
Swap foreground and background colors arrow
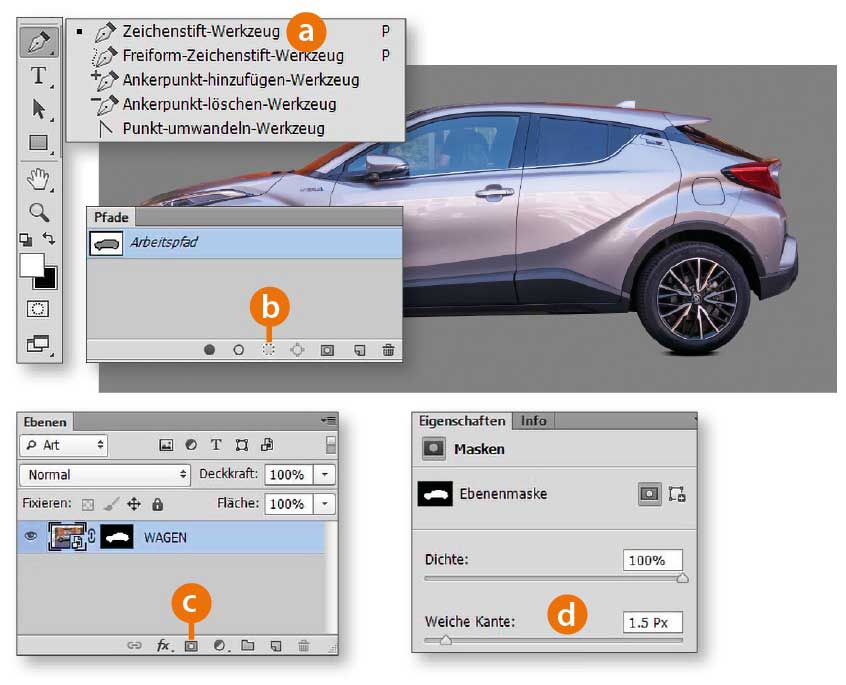coord(49,238)
